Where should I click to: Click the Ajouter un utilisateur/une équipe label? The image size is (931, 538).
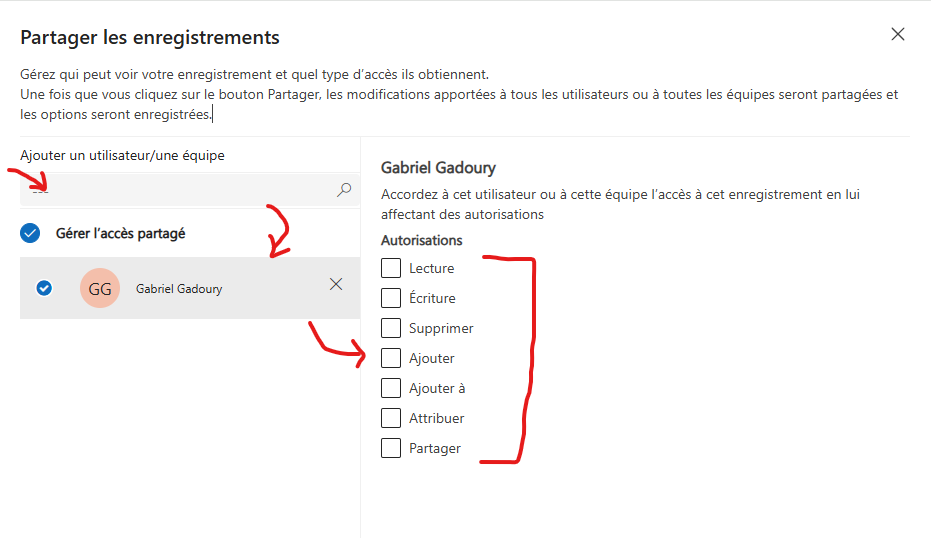[x=122, y=156]
